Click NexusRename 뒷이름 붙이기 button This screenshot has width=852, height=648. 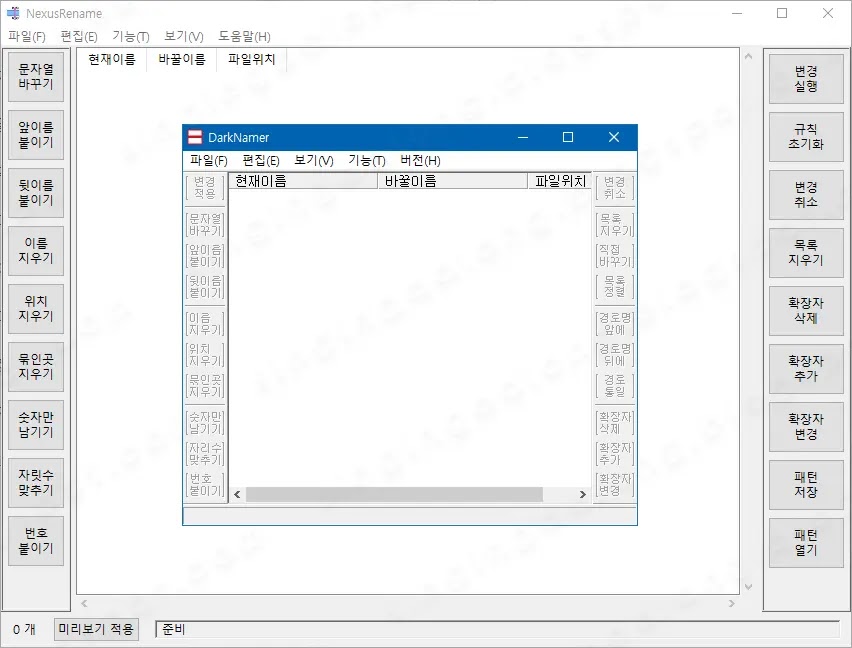pyautogui.click(x=36, y=193)
